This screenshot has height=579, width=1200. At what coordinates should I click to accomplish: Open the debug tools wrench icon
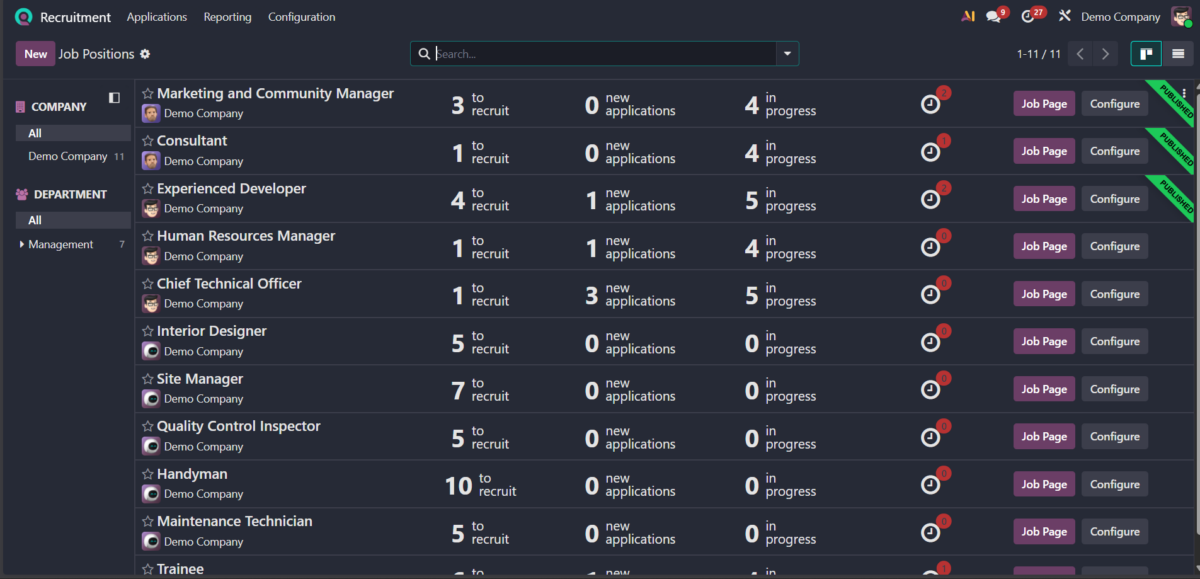click(x=1064, y=17)
